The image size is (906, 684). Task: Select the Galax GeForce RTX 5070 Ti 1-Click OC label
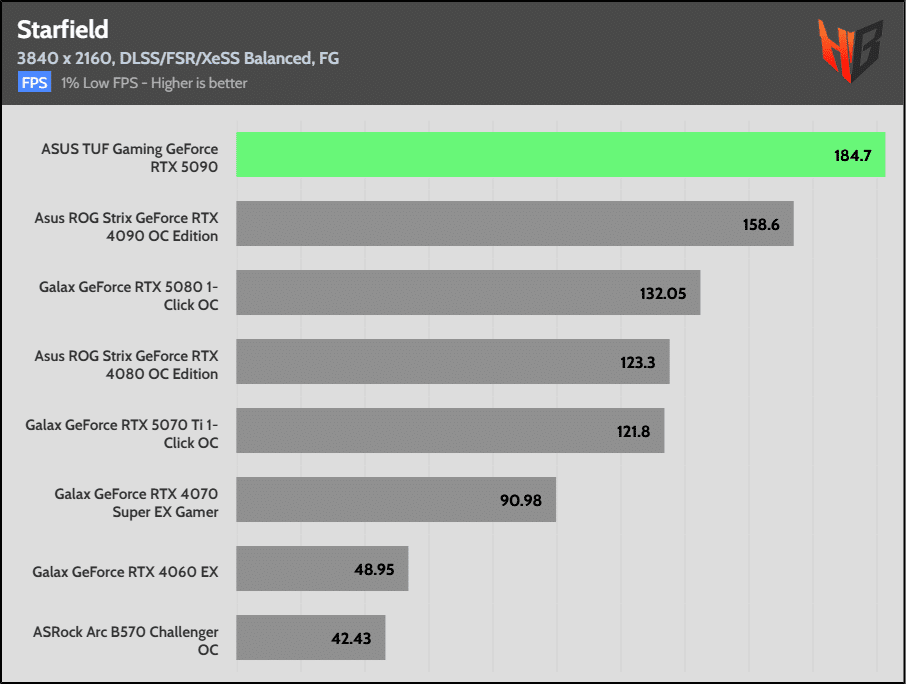[x=121, y=434]
